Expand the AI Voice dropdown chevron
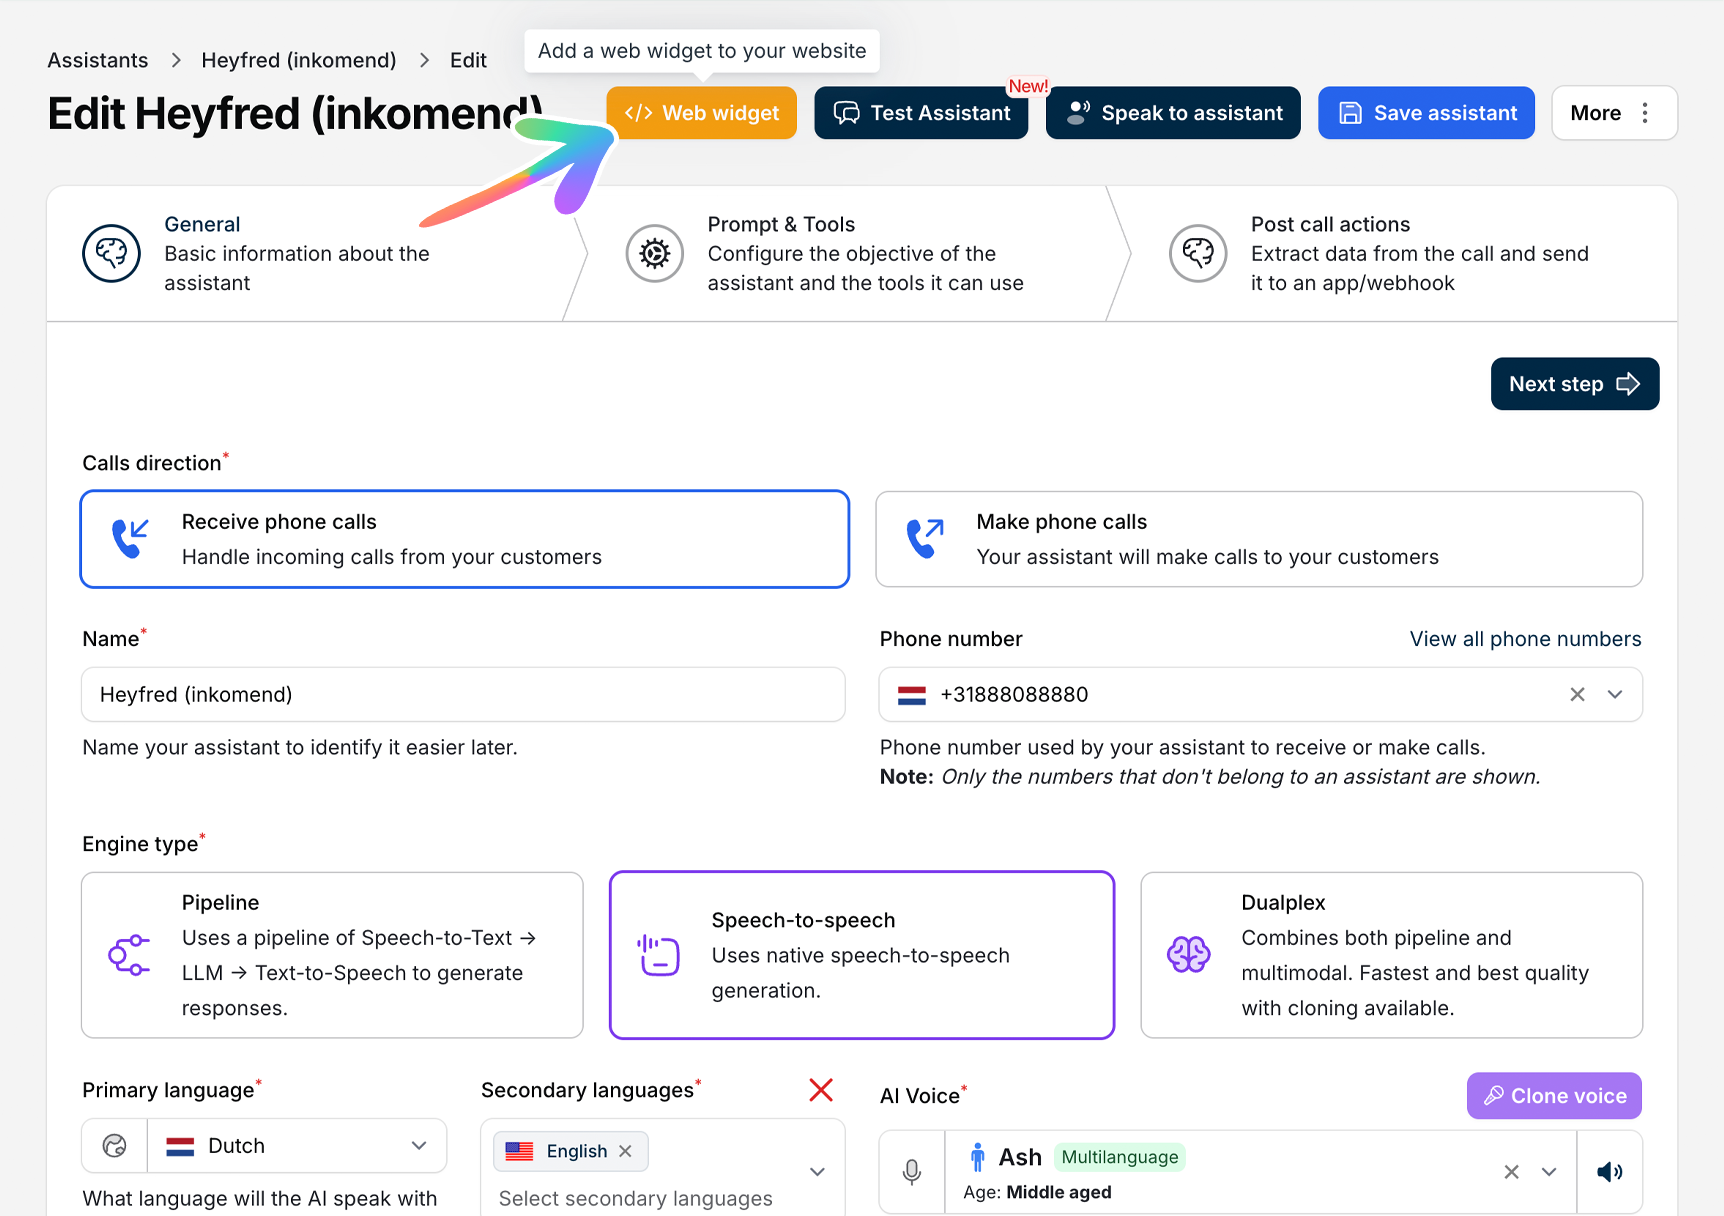The image size is (1724, 1216). coord(1549,1172)
